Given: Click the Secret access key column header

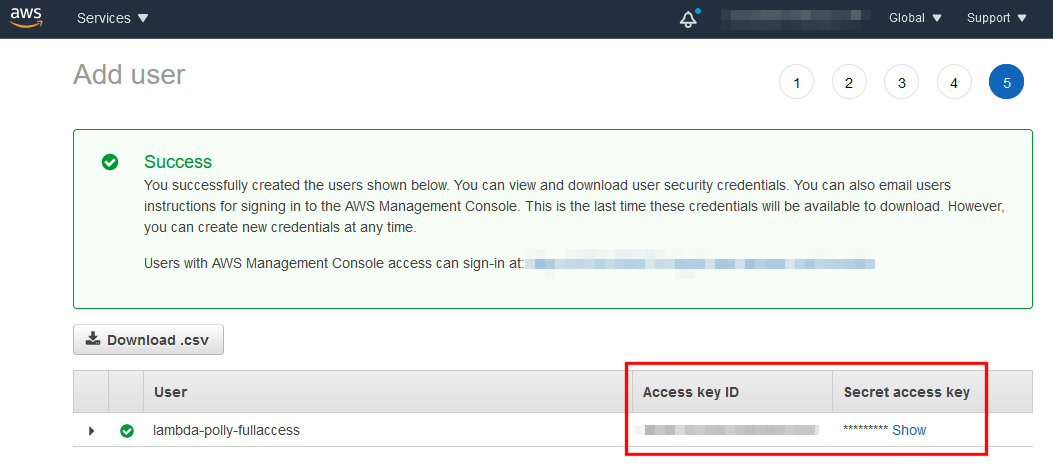Looking at the screenshot, I should tap(906, 392).
